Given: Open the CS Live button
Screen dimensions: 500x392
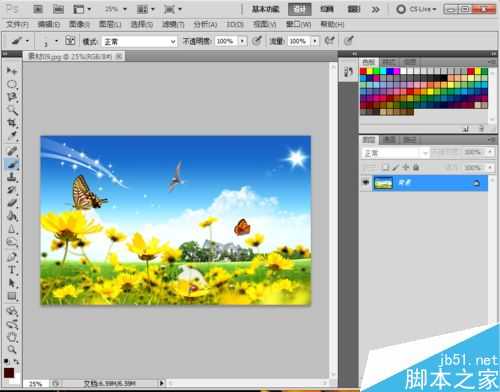Looking at the screenshot, I should coord(416,9).
